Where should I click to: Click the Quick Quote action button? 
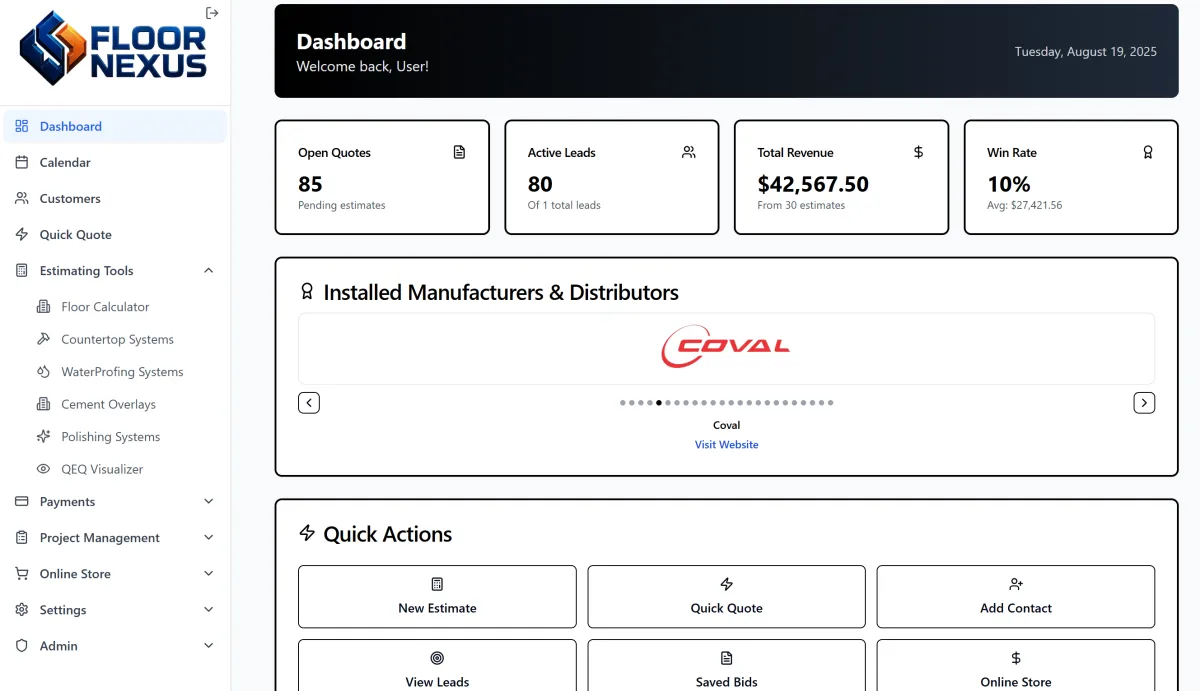727,597
